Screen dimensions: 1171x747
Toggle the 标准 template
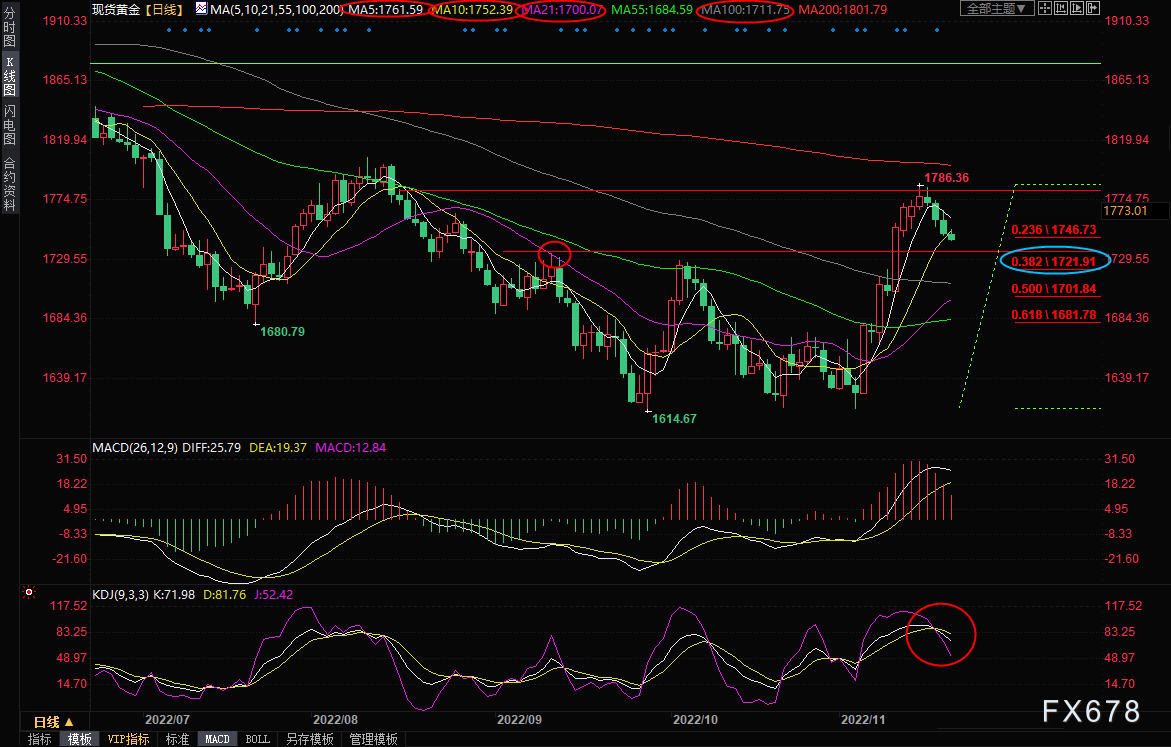(177, 739)
